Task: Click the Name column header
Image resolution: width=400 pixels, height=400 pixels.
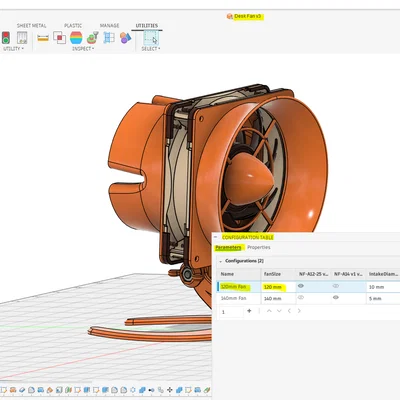Action: pos(239,274)
